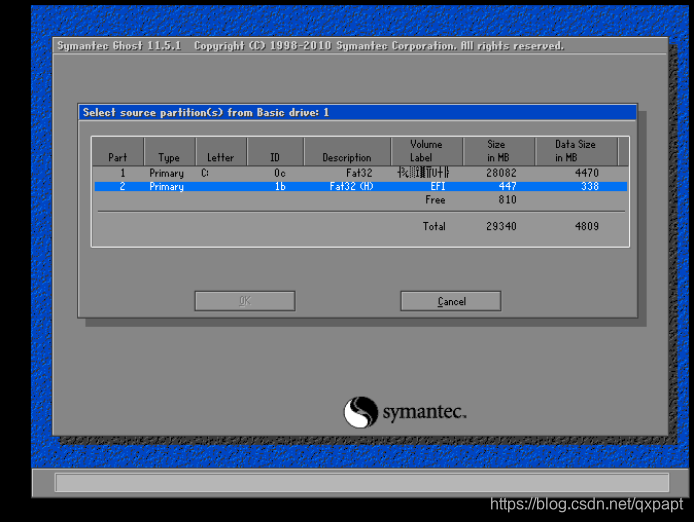The image size is (694, 523).
Task: Click the total data size 4809
Action: [x=586, y=227]
